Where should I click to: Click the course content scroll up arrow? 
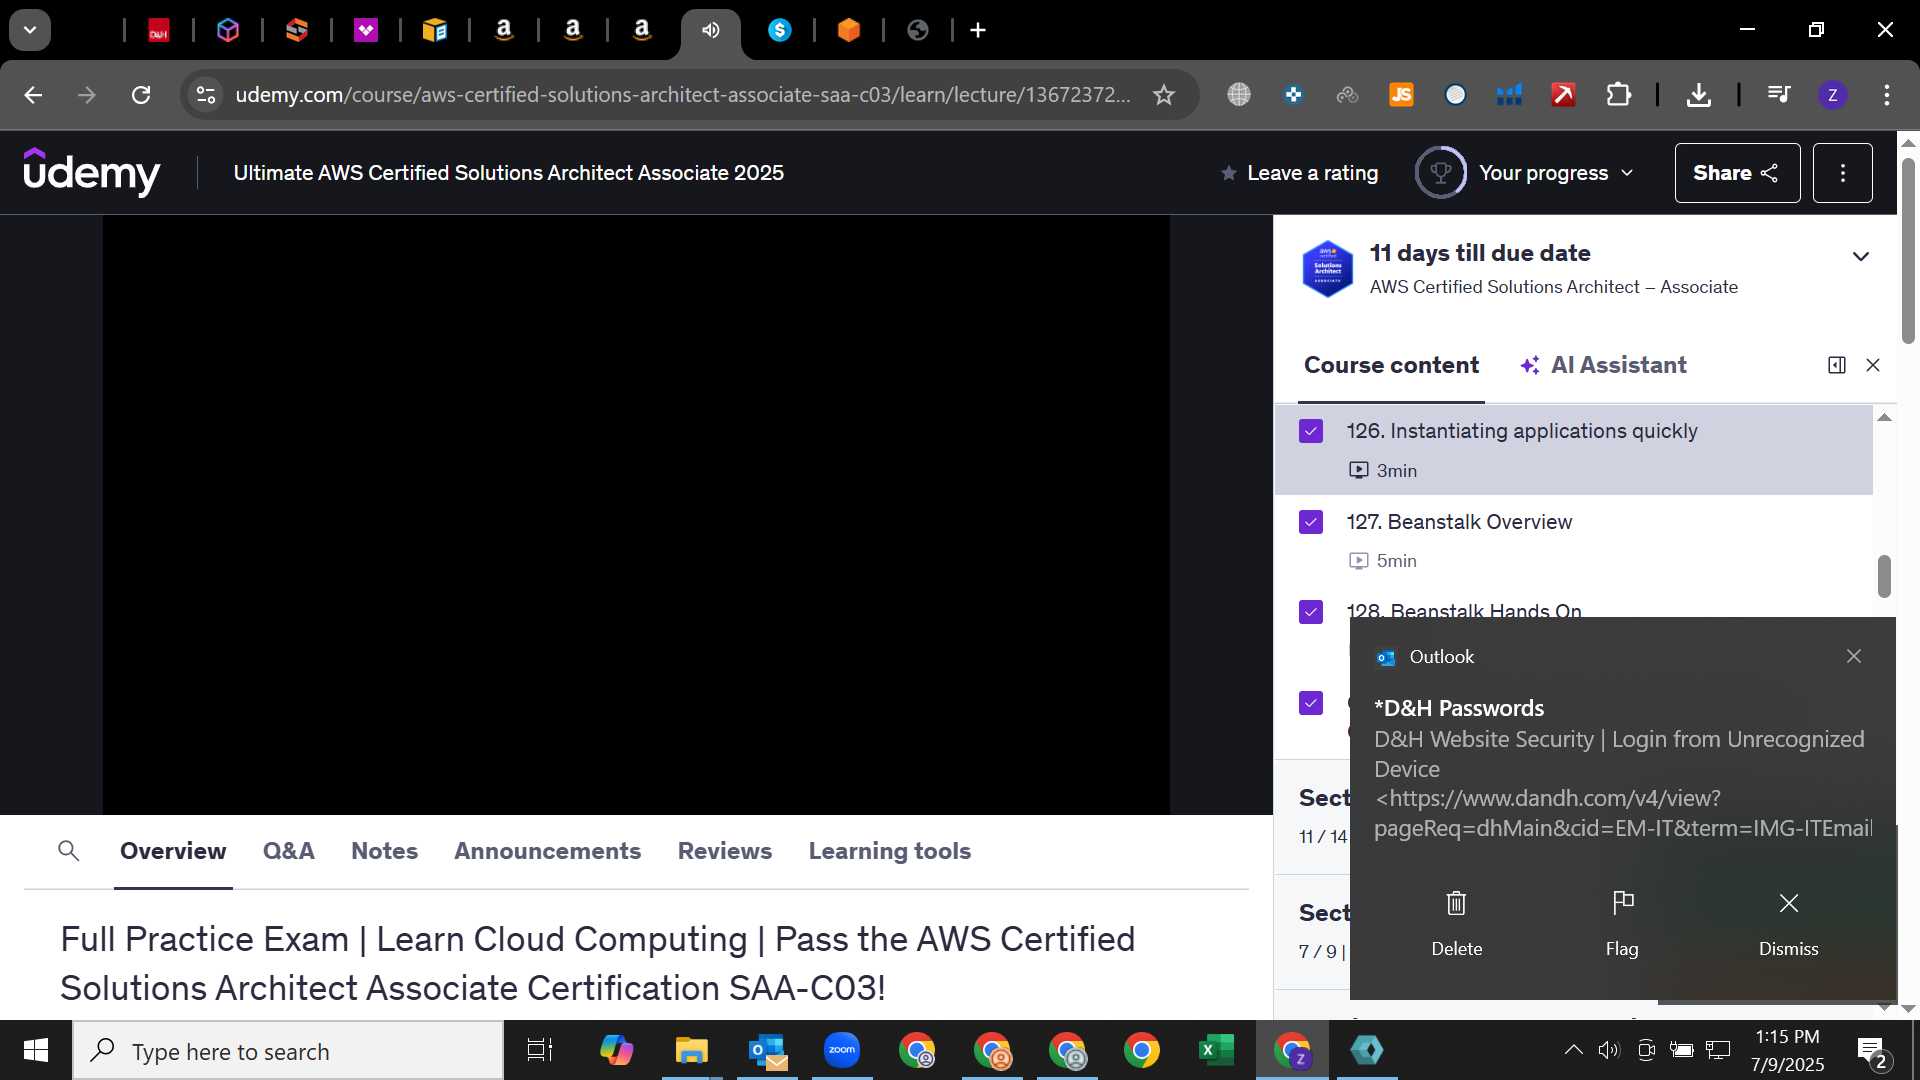click(x=1884, y=418)
